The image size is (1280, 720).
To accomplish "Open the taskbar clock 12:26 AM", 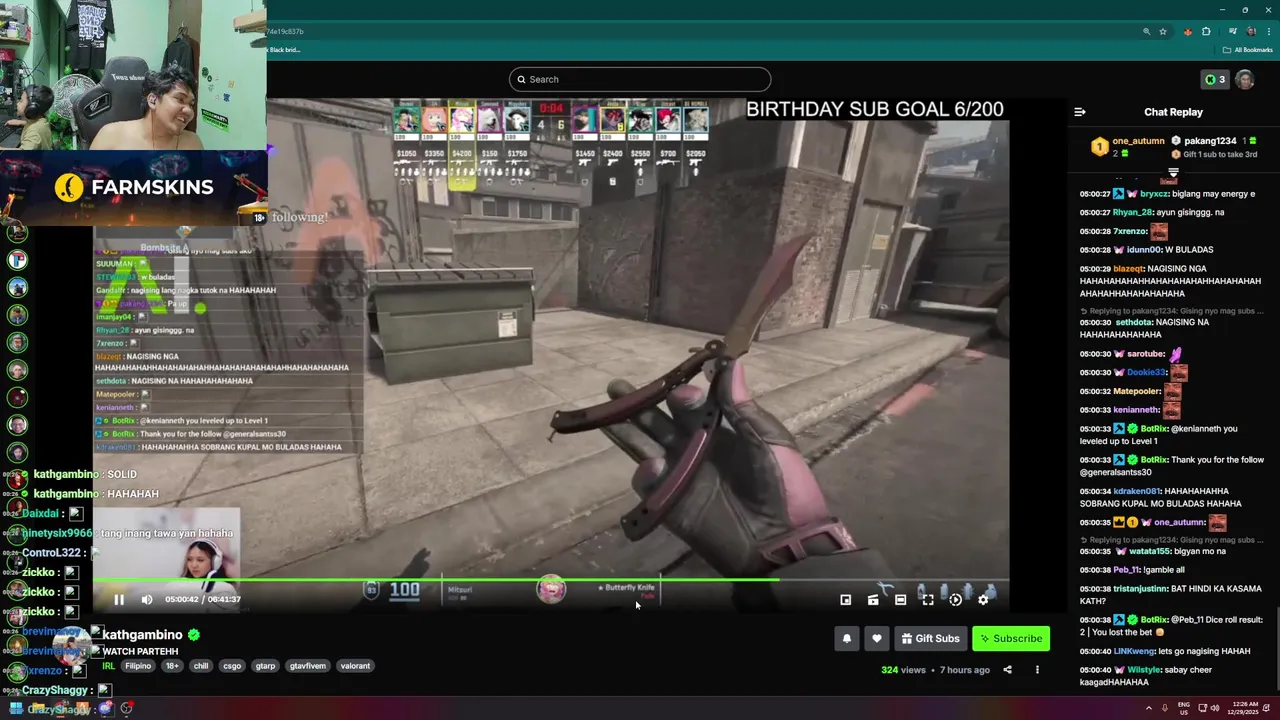I will coord(1245,708).
